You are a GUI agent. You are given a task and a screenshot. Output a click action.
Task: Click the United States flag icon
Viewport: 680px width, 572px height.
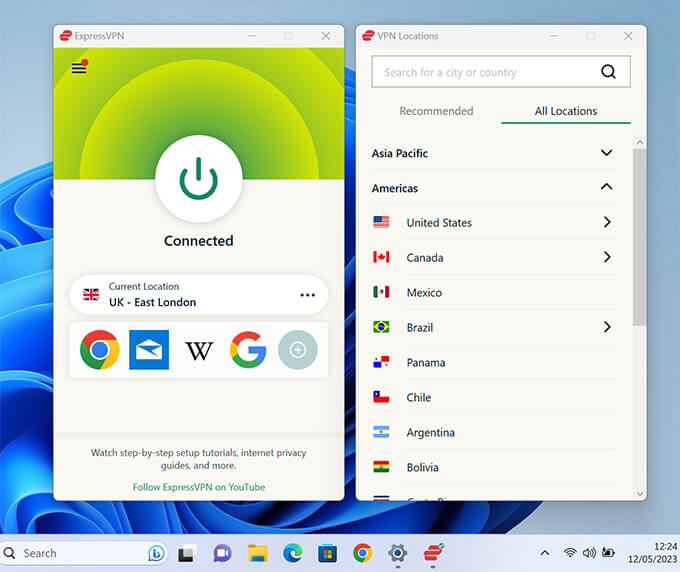pos(381,222)
